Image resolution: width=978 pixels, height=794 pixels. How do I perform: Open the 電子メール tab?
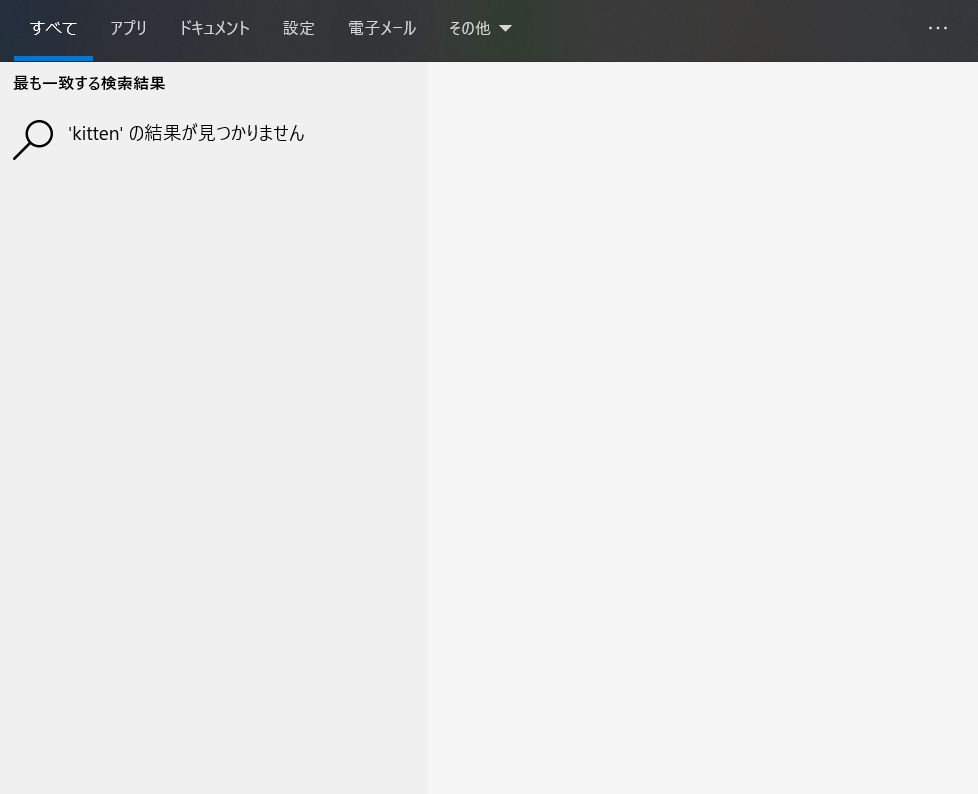click(x=382, y=29)
